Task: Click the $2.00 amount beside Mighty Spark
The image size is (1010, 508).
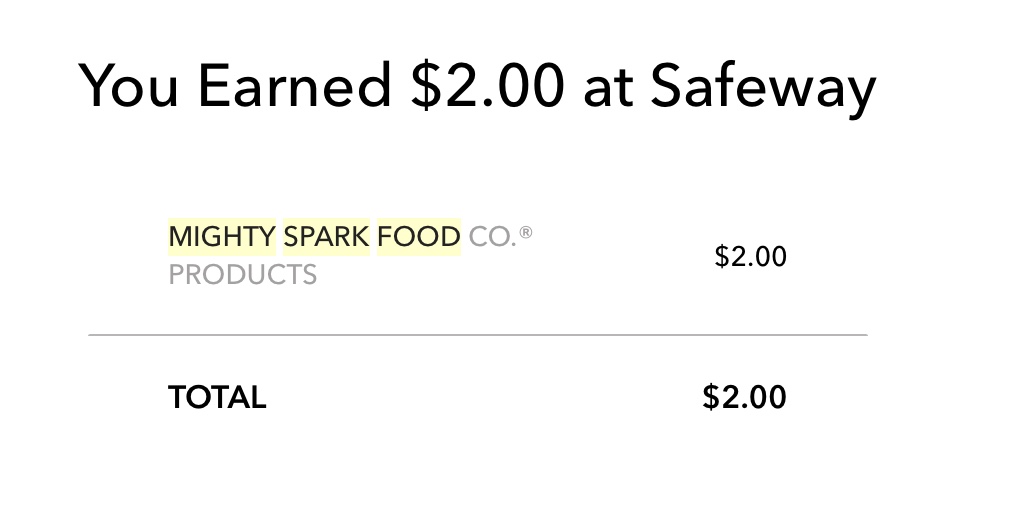Action: pyautogui.click(x=750, y=256)
